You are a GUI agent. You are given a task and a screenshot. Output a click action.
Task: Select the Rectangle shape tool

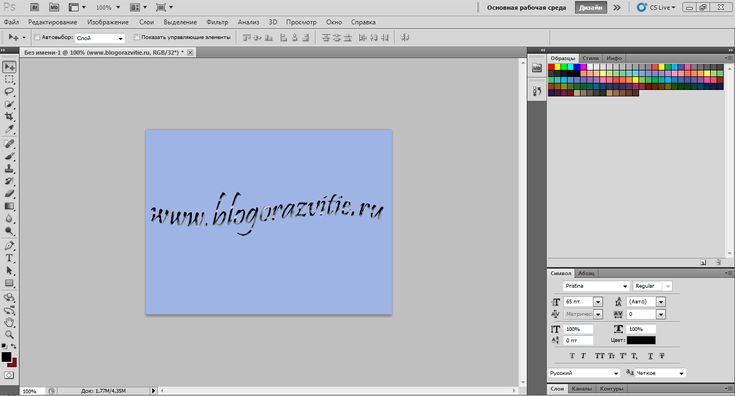(x=9, y=283)
